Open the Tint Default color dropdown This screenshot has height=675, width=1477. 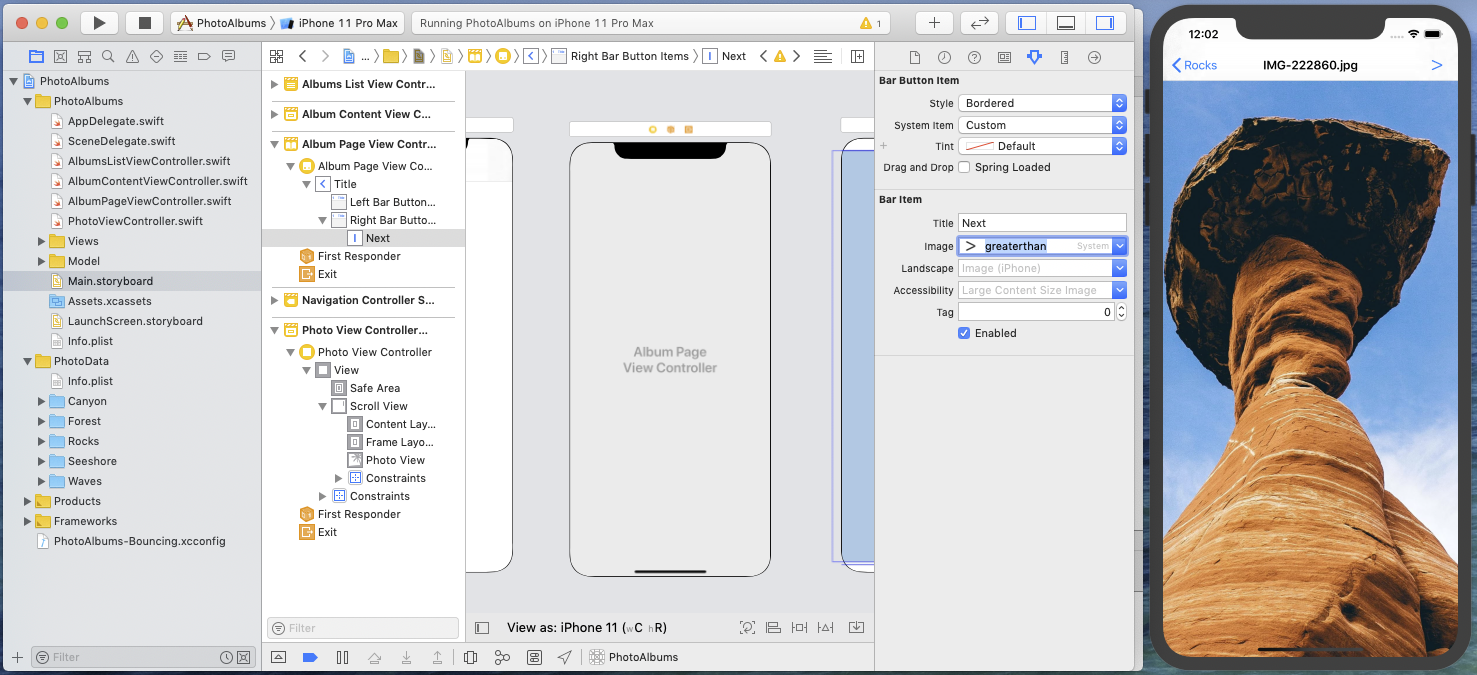click(1042, 146)
